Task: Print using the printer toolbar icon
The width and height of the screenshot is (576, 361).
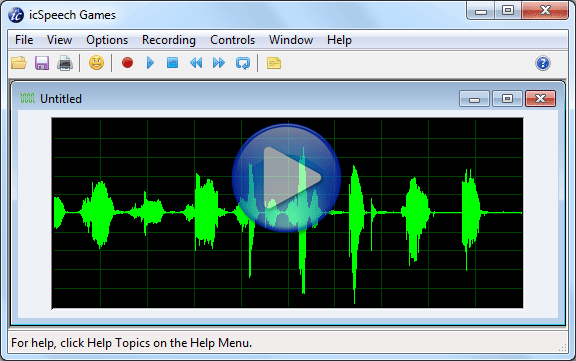Action: pos(65,63)
